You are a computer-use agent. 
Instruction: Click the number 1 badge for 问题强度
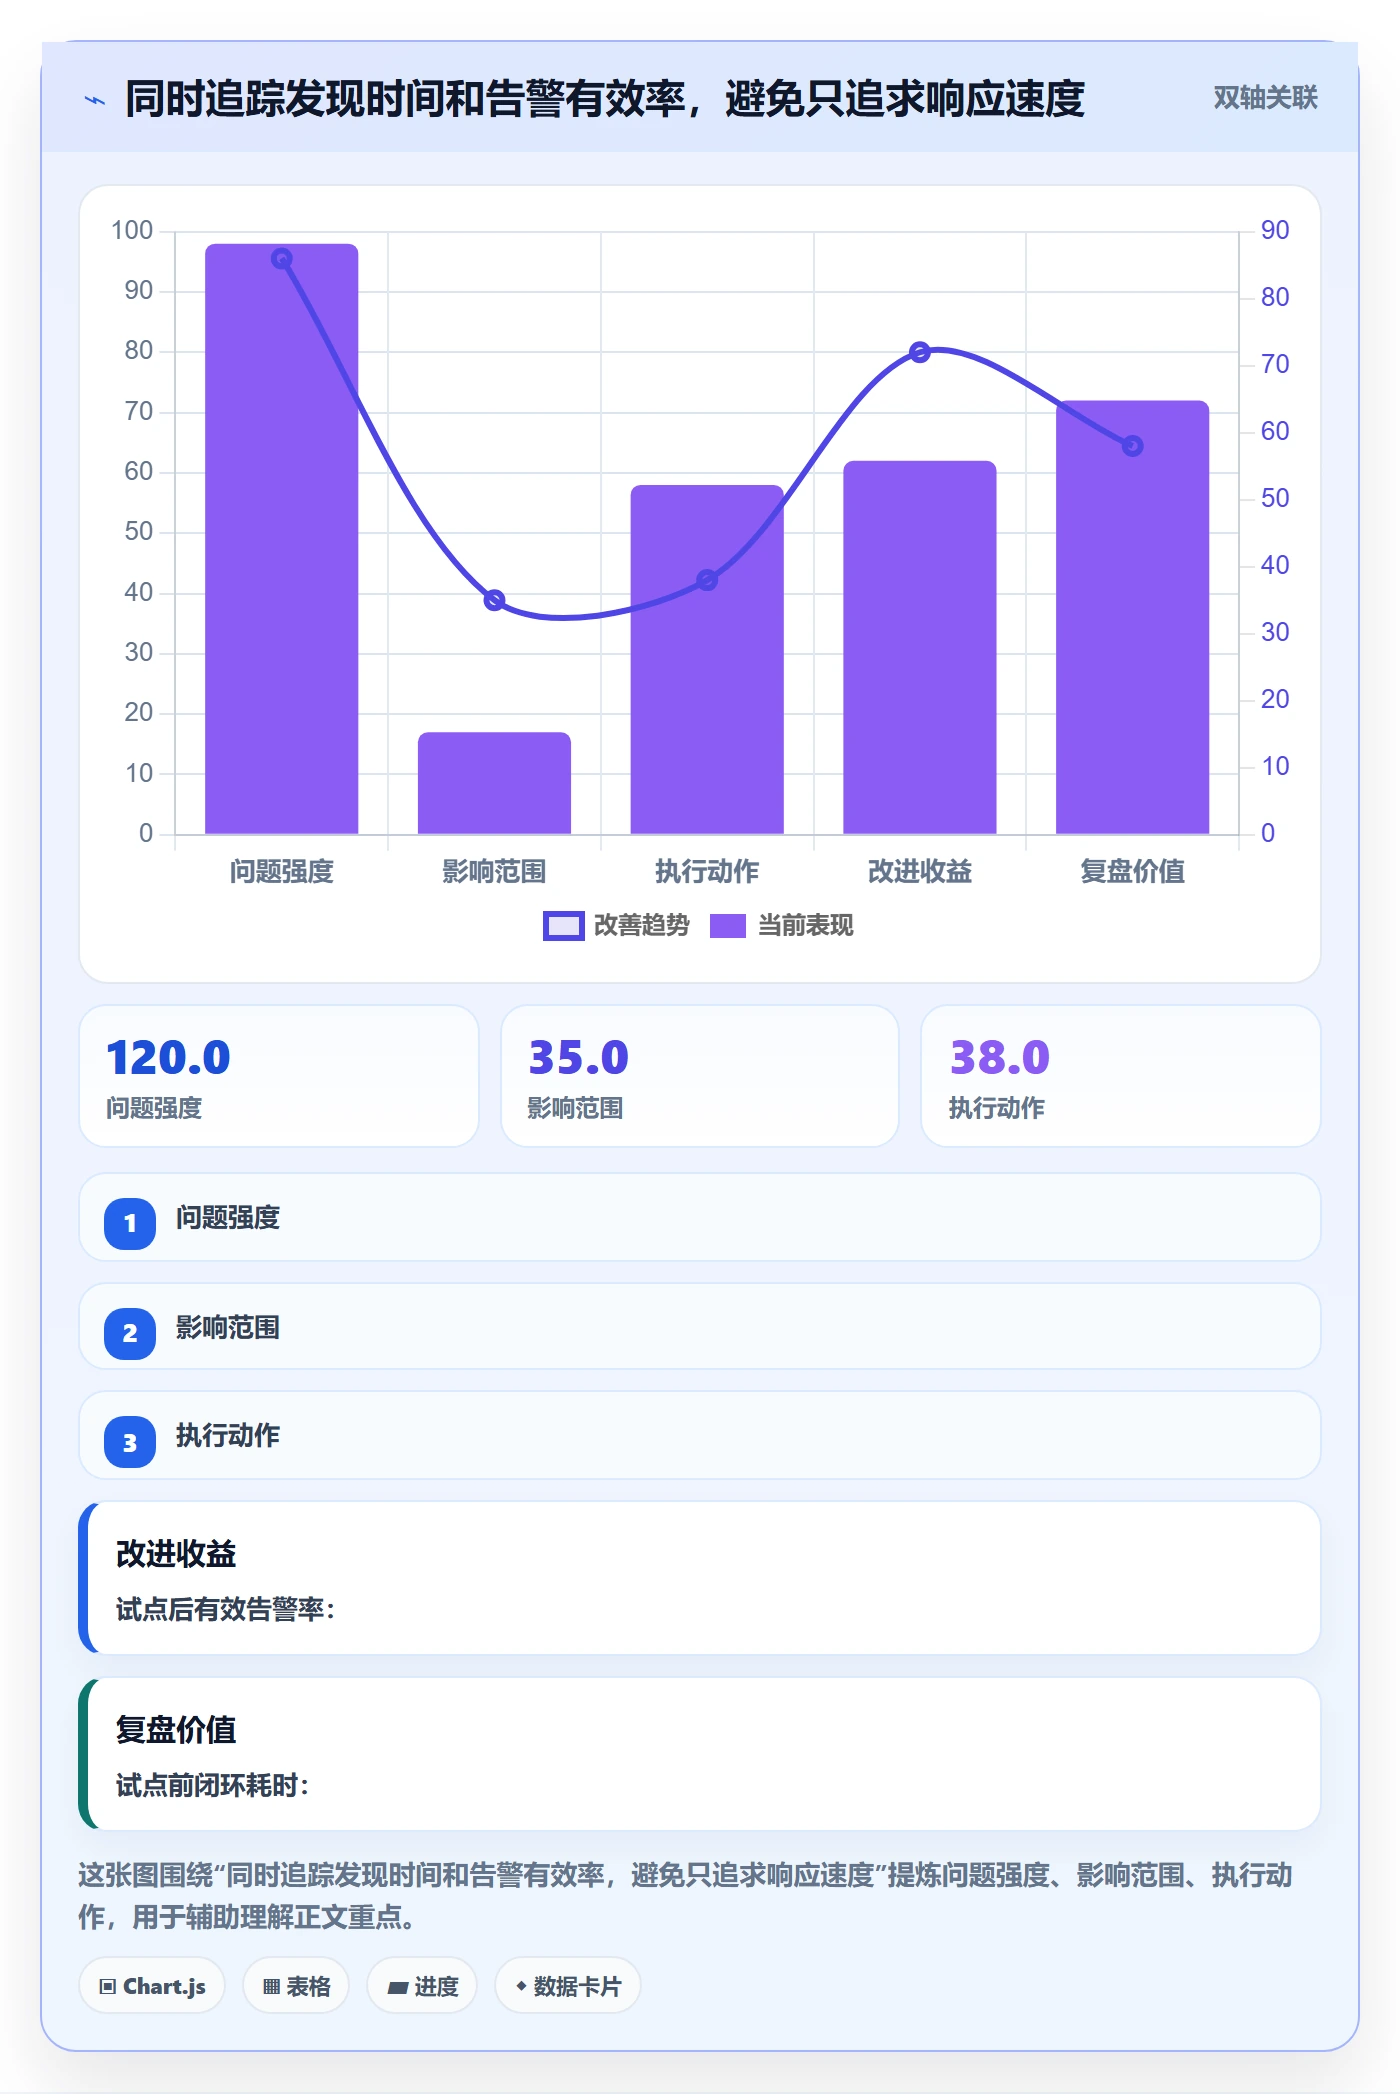coord(130,1223)
